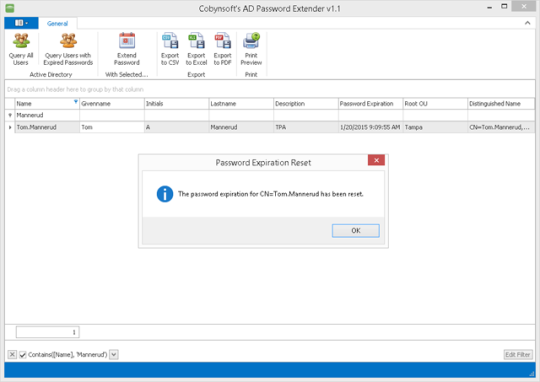Image resolution: width=540 pixels, height=382 pixels.
Task: Click the dialog message about CN=Tom.Mannerud
Action: click(x=270, y=194)
